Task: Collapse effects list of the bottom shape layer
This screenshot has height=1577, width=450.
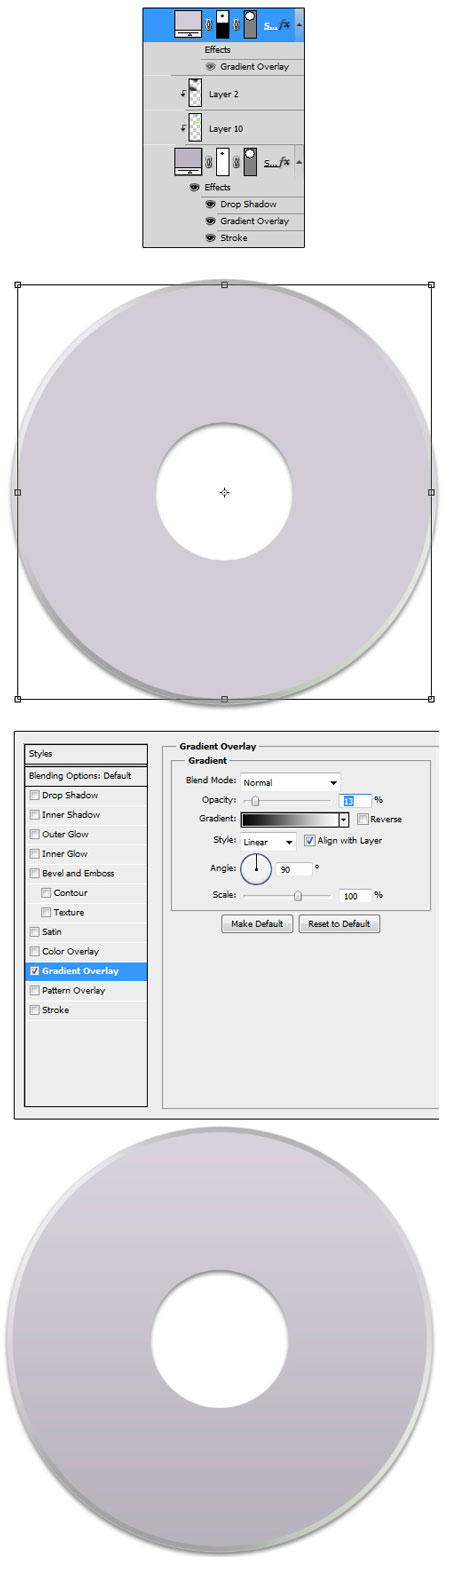Action: (x=299, y=162)
